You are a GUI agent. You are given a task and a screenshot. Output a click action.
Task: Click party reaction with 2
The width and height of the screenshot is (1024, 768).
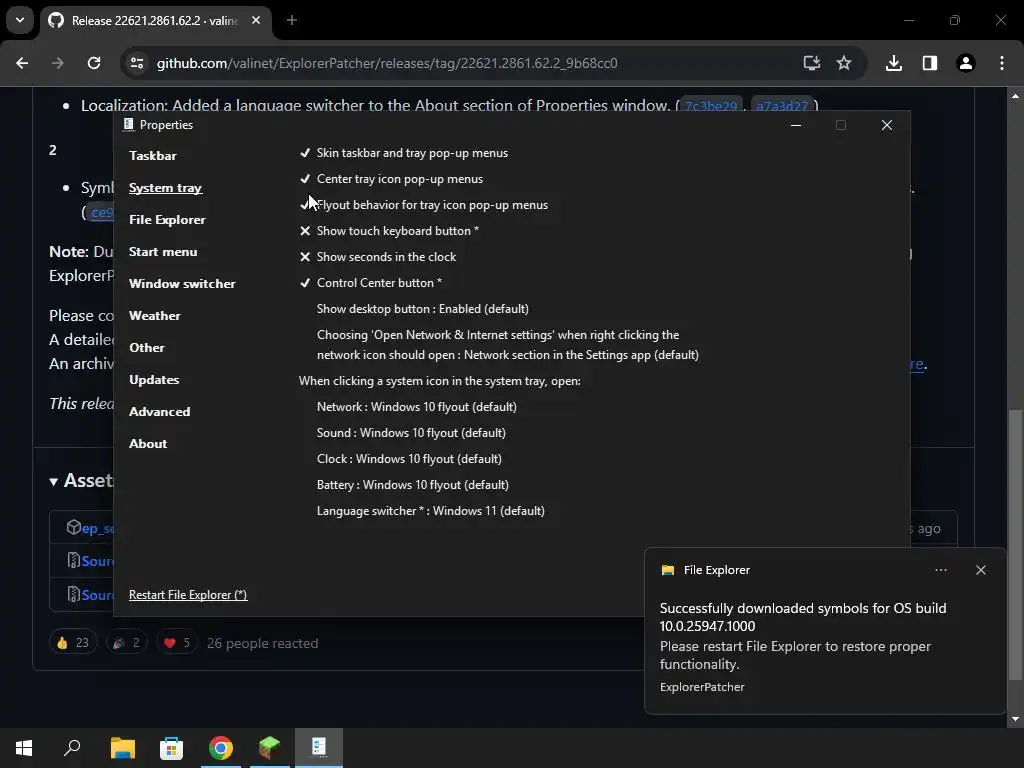[126, 643]
